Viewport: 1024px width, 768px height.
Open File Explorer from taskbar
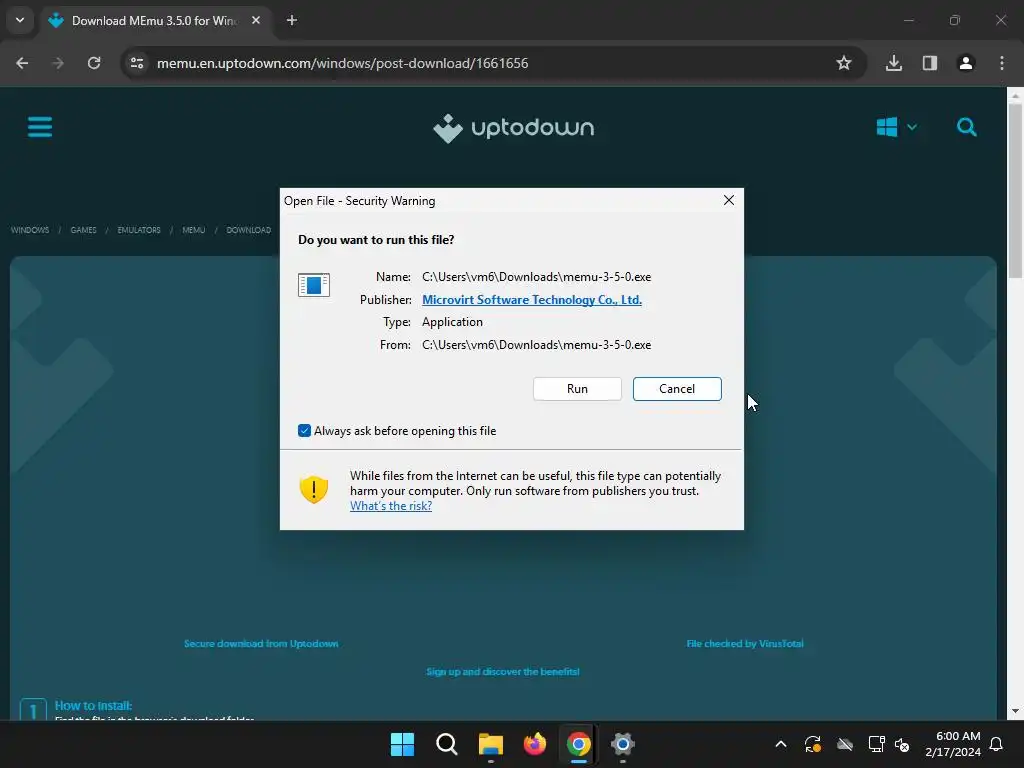pyautogui.click(x=490, y=744)
